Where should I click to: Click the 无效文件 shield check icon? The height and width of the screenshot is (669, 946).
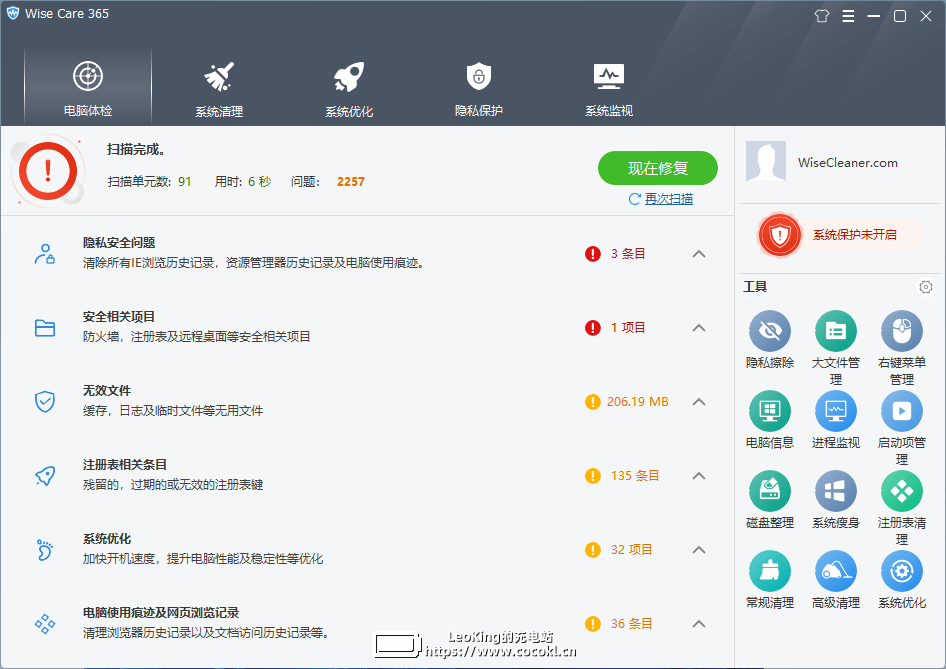(x=45, y=402)
